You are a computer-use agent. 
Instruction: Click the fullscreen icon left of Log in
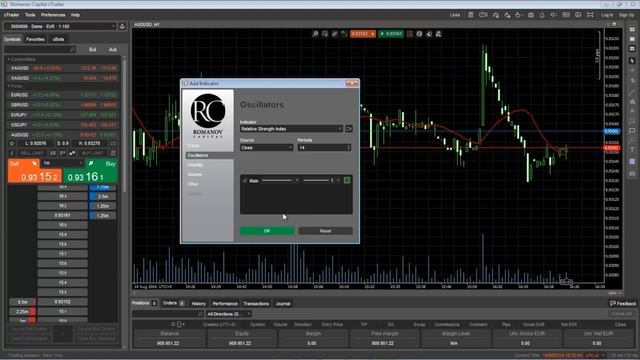(x=590, y=15)
